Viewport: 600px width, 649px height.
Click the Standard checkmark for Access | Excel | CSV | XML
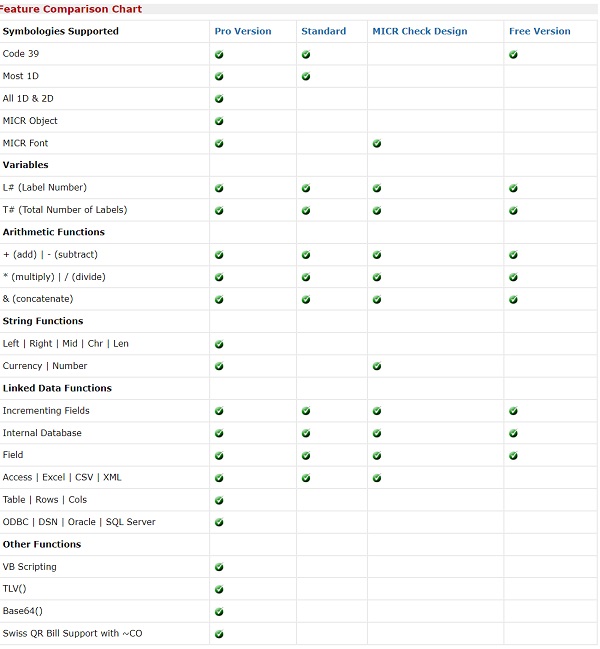click(305, 478)
